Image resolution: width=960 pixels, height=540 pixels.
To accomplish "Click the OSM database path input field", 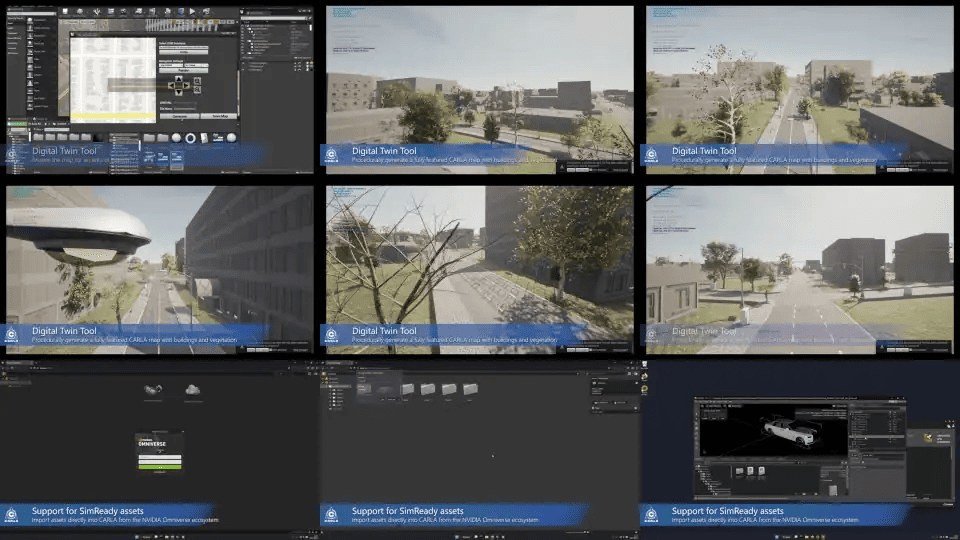I will coord(184,47).
